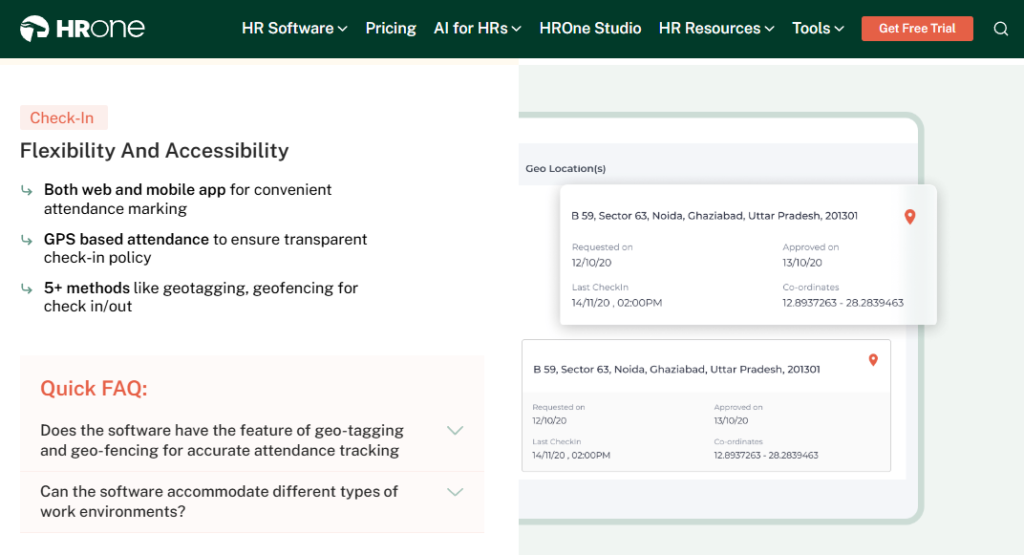The width and height of the screenshot is (1024, 555).
Task: Click lower card Approved on date 13/10/20
Action: [x=731, y=421]
